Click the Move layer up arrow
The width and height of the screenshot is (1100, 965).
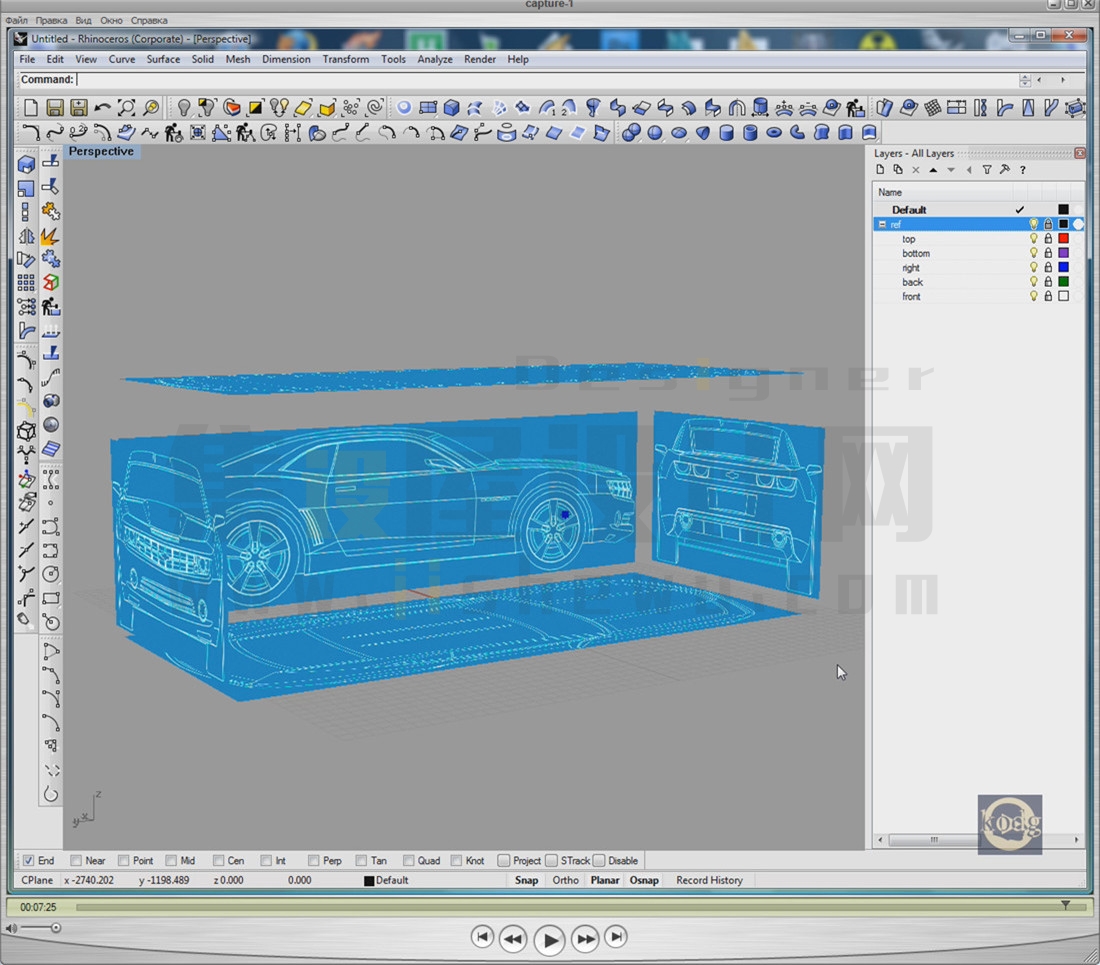point(933,170)
